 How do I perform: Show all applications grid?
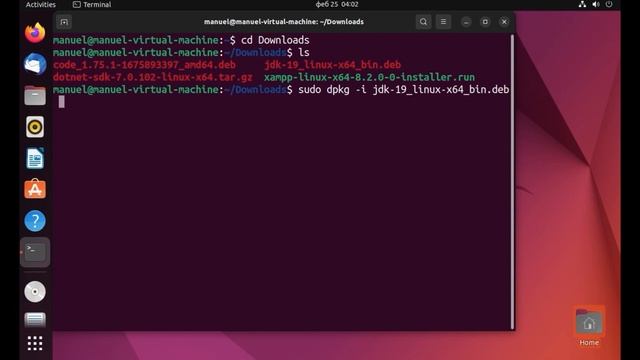pos(35,343)
